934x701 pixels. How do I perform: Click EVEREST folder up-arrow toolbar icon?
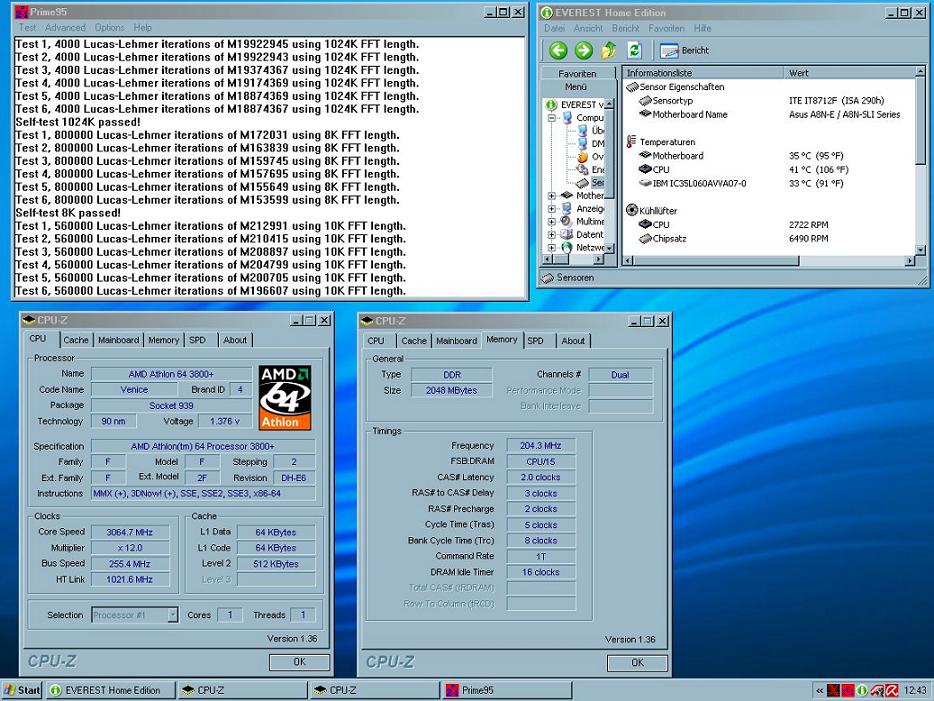[x=609, y=51]
